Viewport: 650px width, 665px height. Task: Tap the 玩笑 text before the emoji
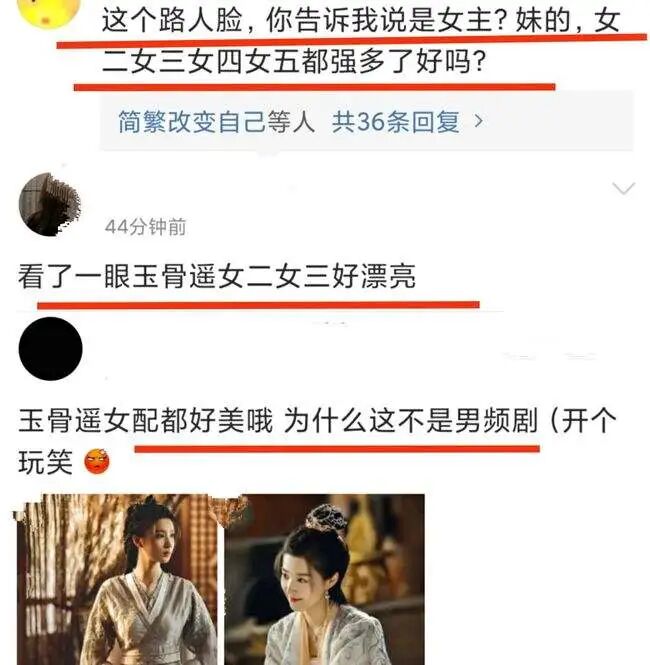coord(45,461)
